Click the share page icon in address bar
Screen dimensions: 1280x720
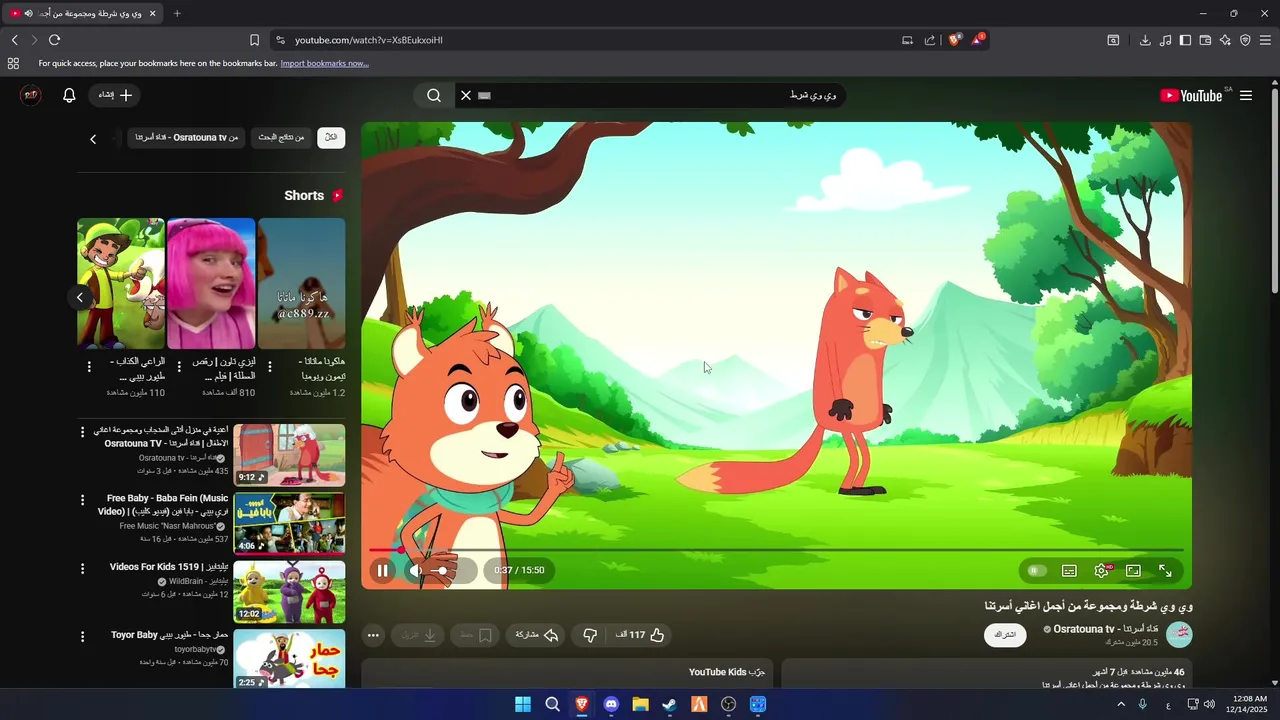point(930,40)
